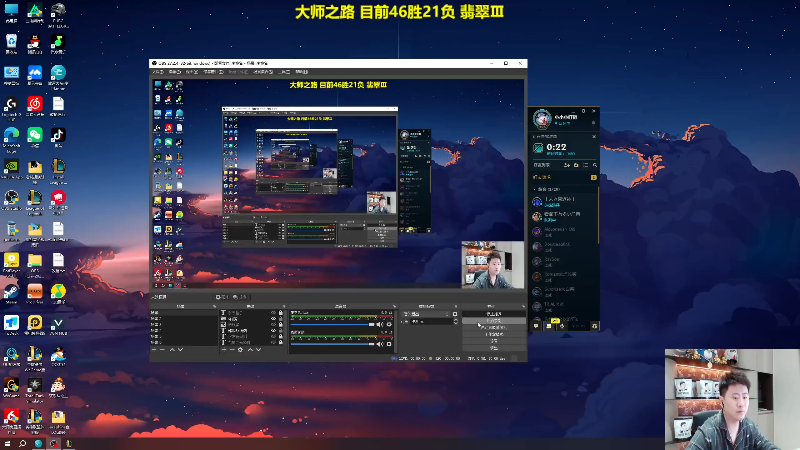The height and width of the screenshot is (450, 800).
Task: Click the 0:22 queue timer in League client
Action: pos(556,147)
